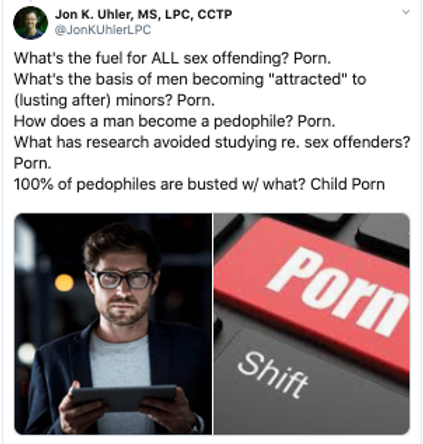Click the '100% of pedophiles' final line
Image resolution: width=423 pixels, height=444 pixels.
click(x=199, y=184)
